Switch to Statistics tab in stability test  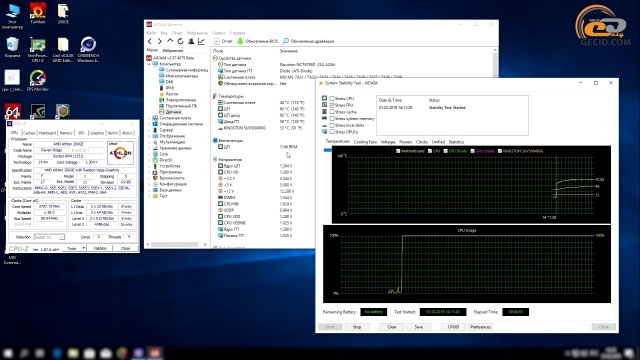456,142
